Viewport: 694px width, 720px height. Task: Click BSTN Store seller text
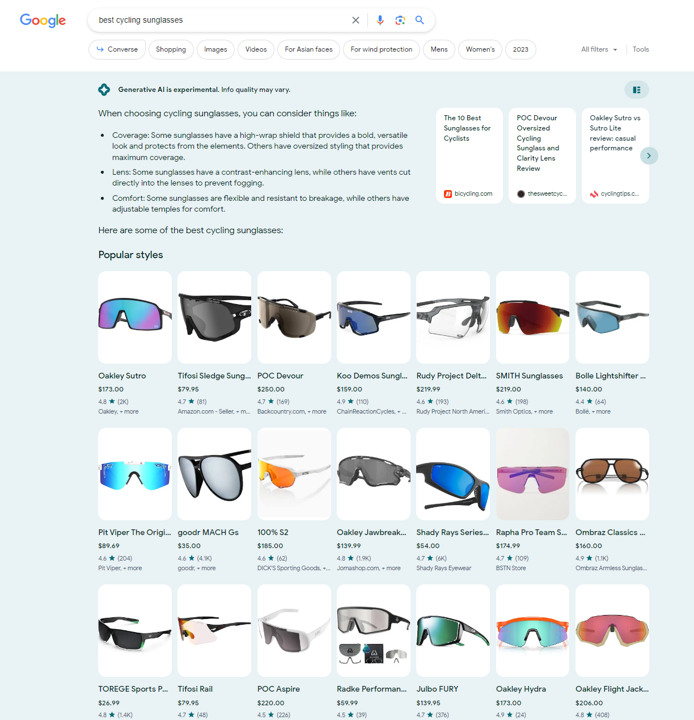point(511,568)
